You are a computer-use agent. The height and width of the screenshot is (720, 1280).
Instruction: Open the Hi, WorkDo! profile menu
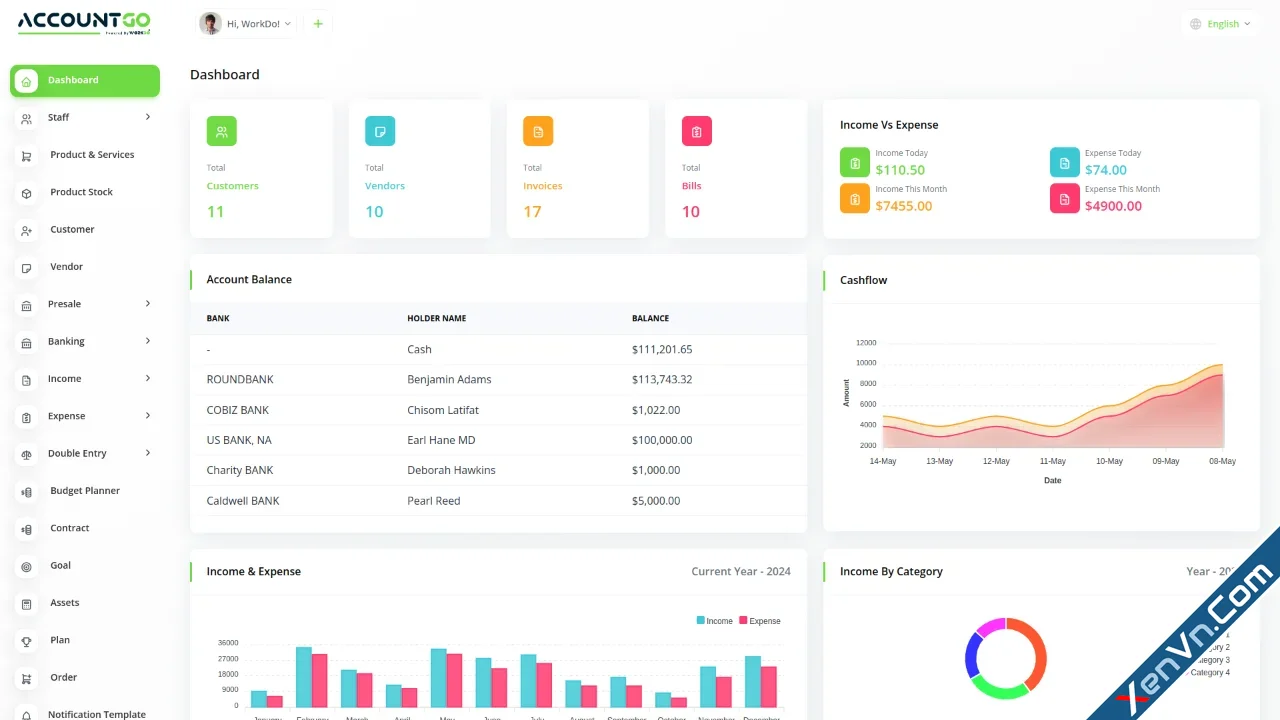pyautogui.click(x=245, y=23)
